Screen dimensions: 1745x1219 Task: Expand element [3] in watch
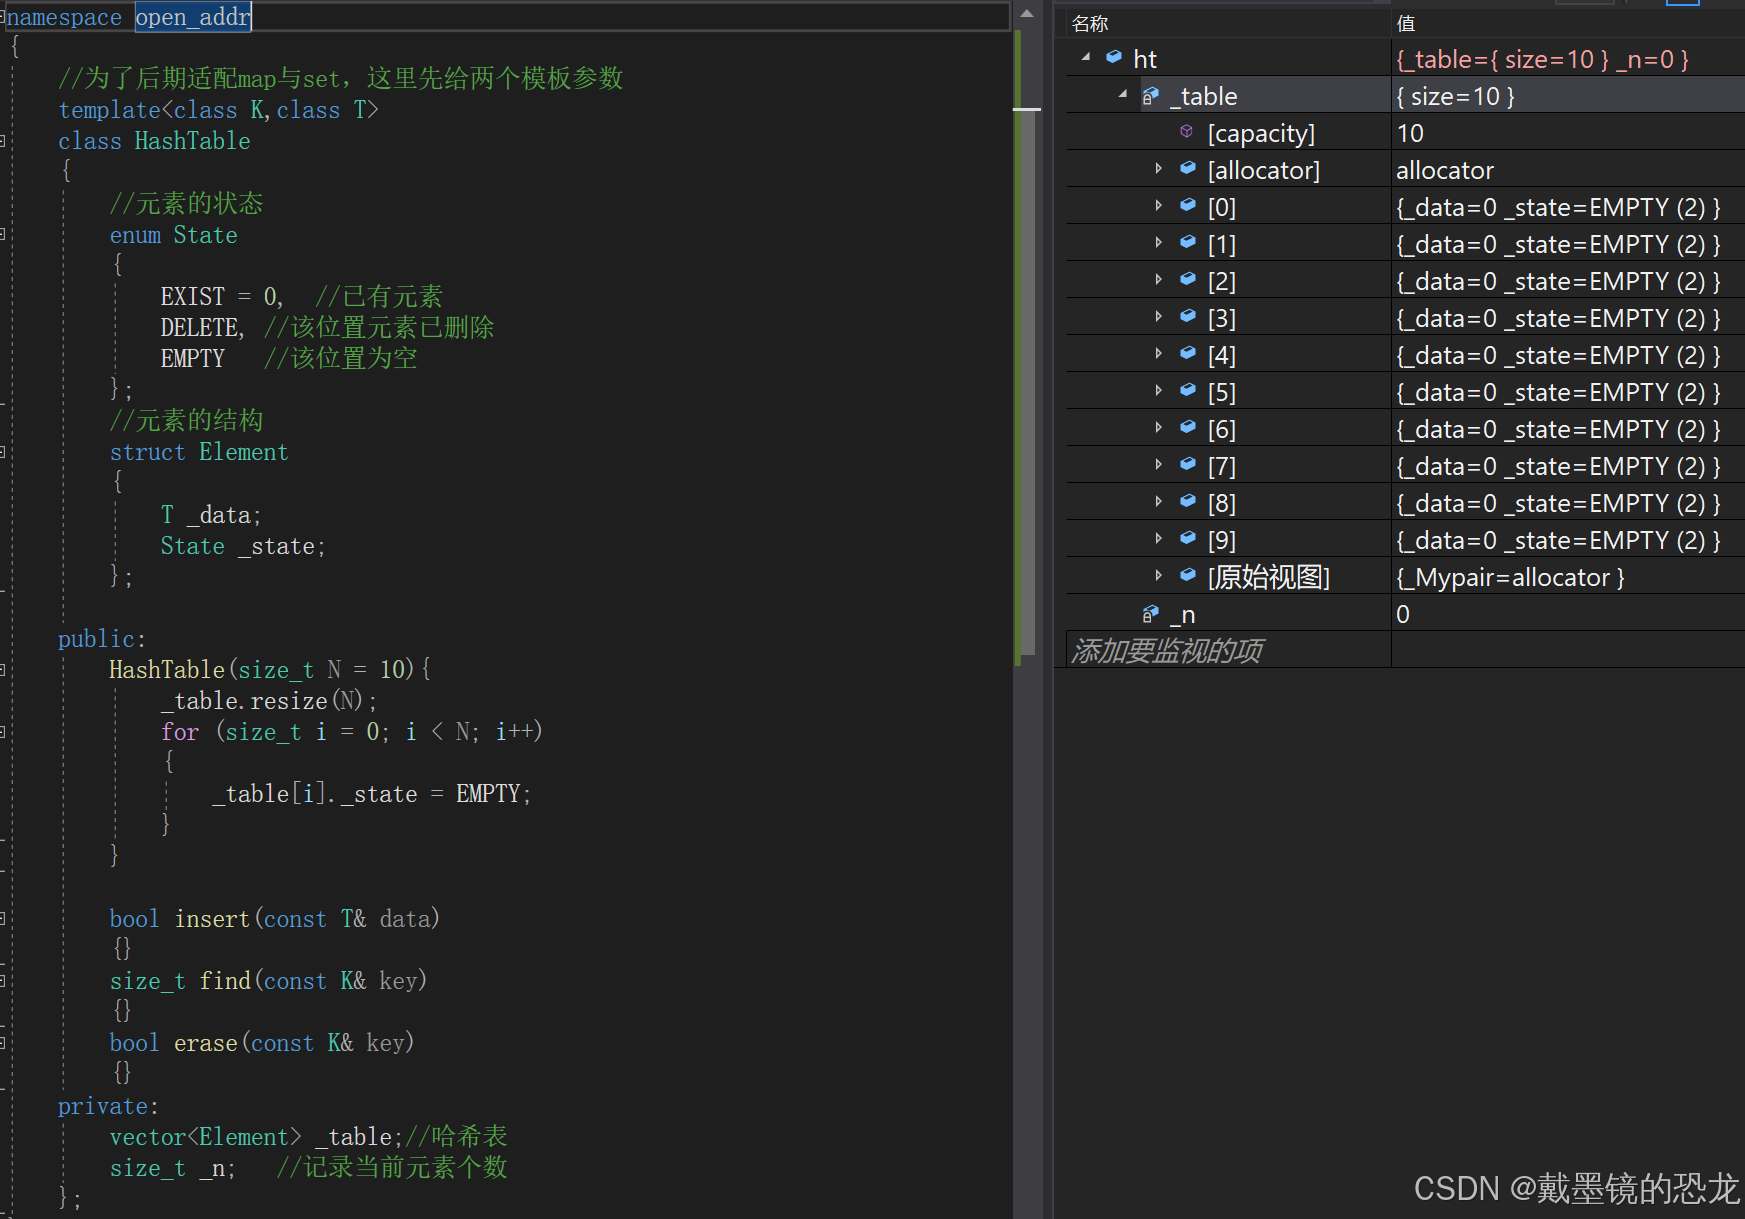[1159, 317]
